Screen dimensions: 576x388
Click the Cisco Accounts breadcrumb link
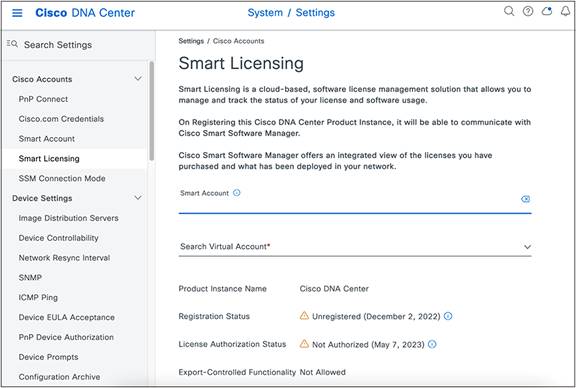pos(238,41)
